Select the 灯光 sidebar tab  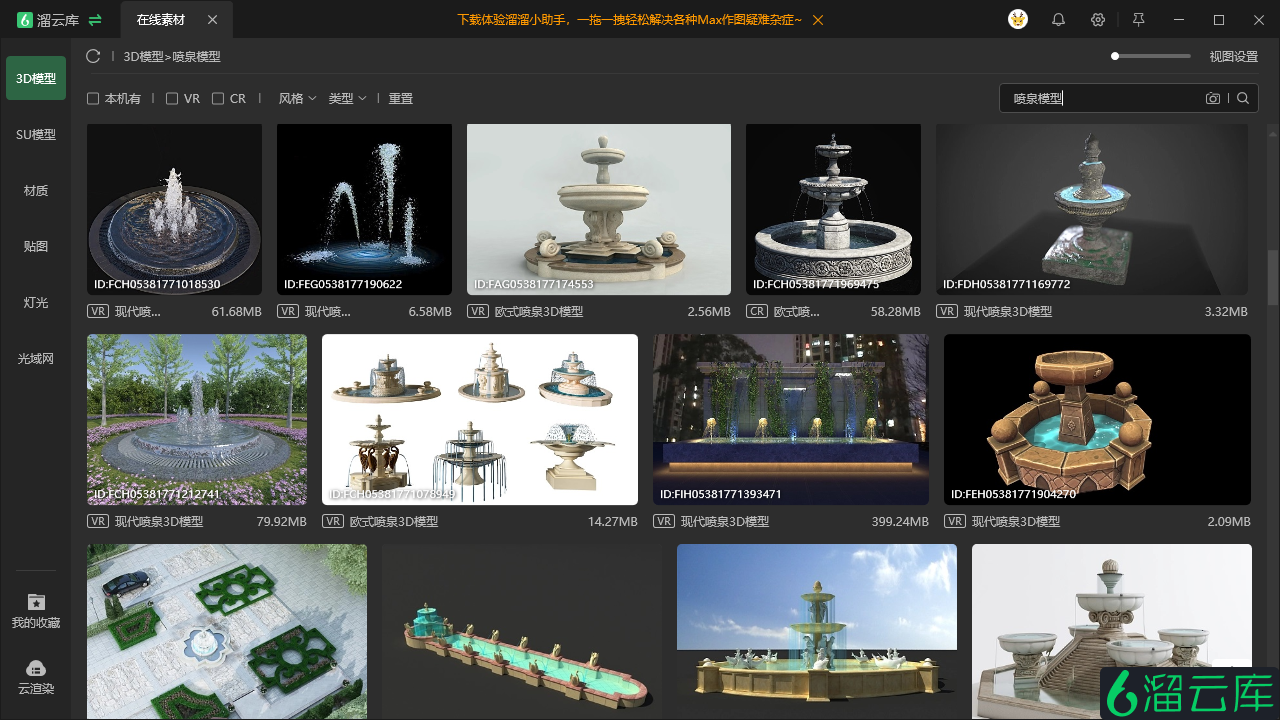[x=36, y=302]
